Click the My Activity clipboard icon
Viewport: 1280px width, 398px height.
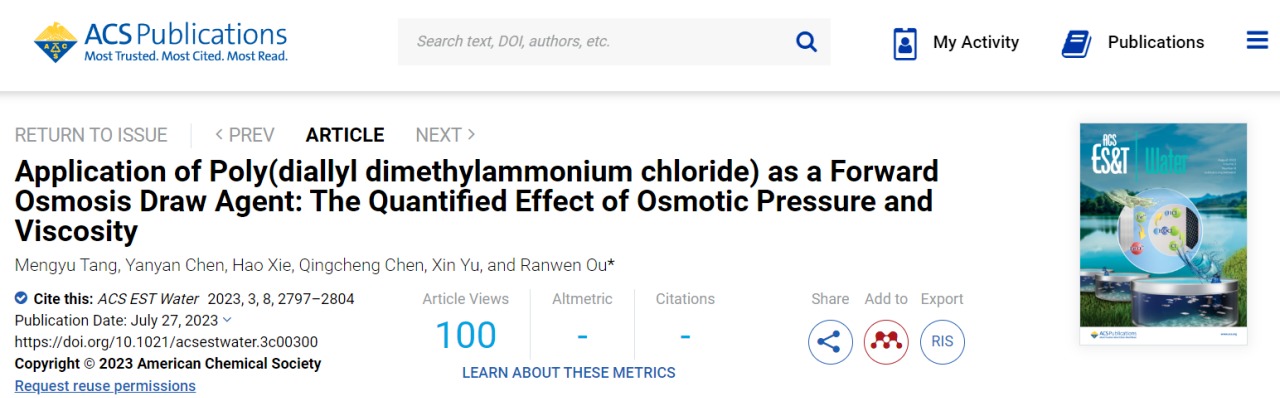point(905,43)
